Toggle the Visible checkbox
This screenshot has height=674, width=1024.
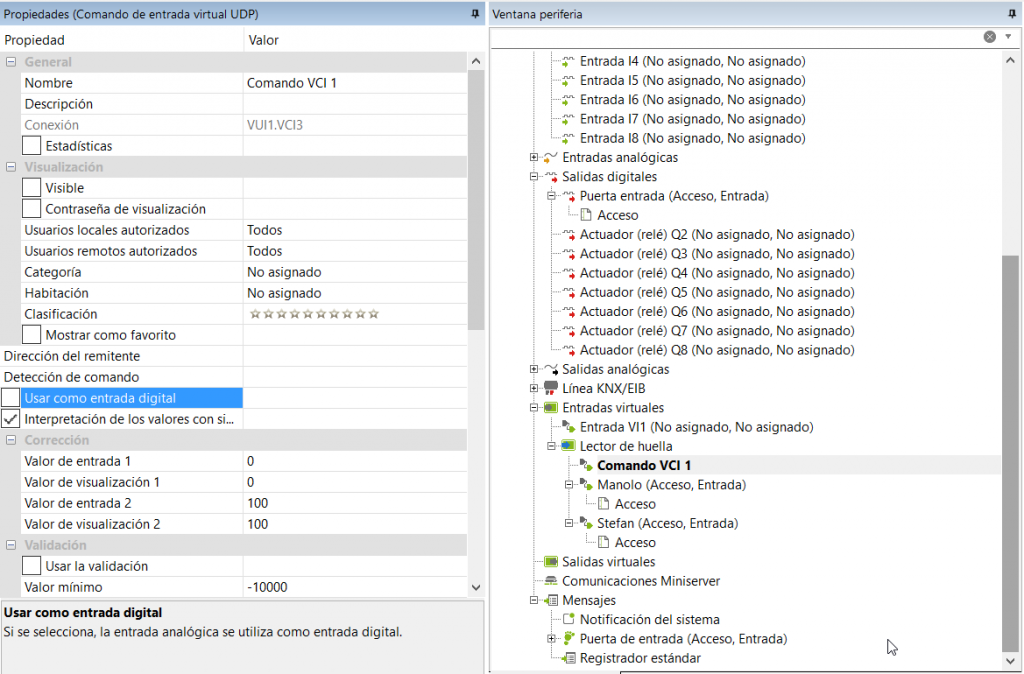click(32, 188)
